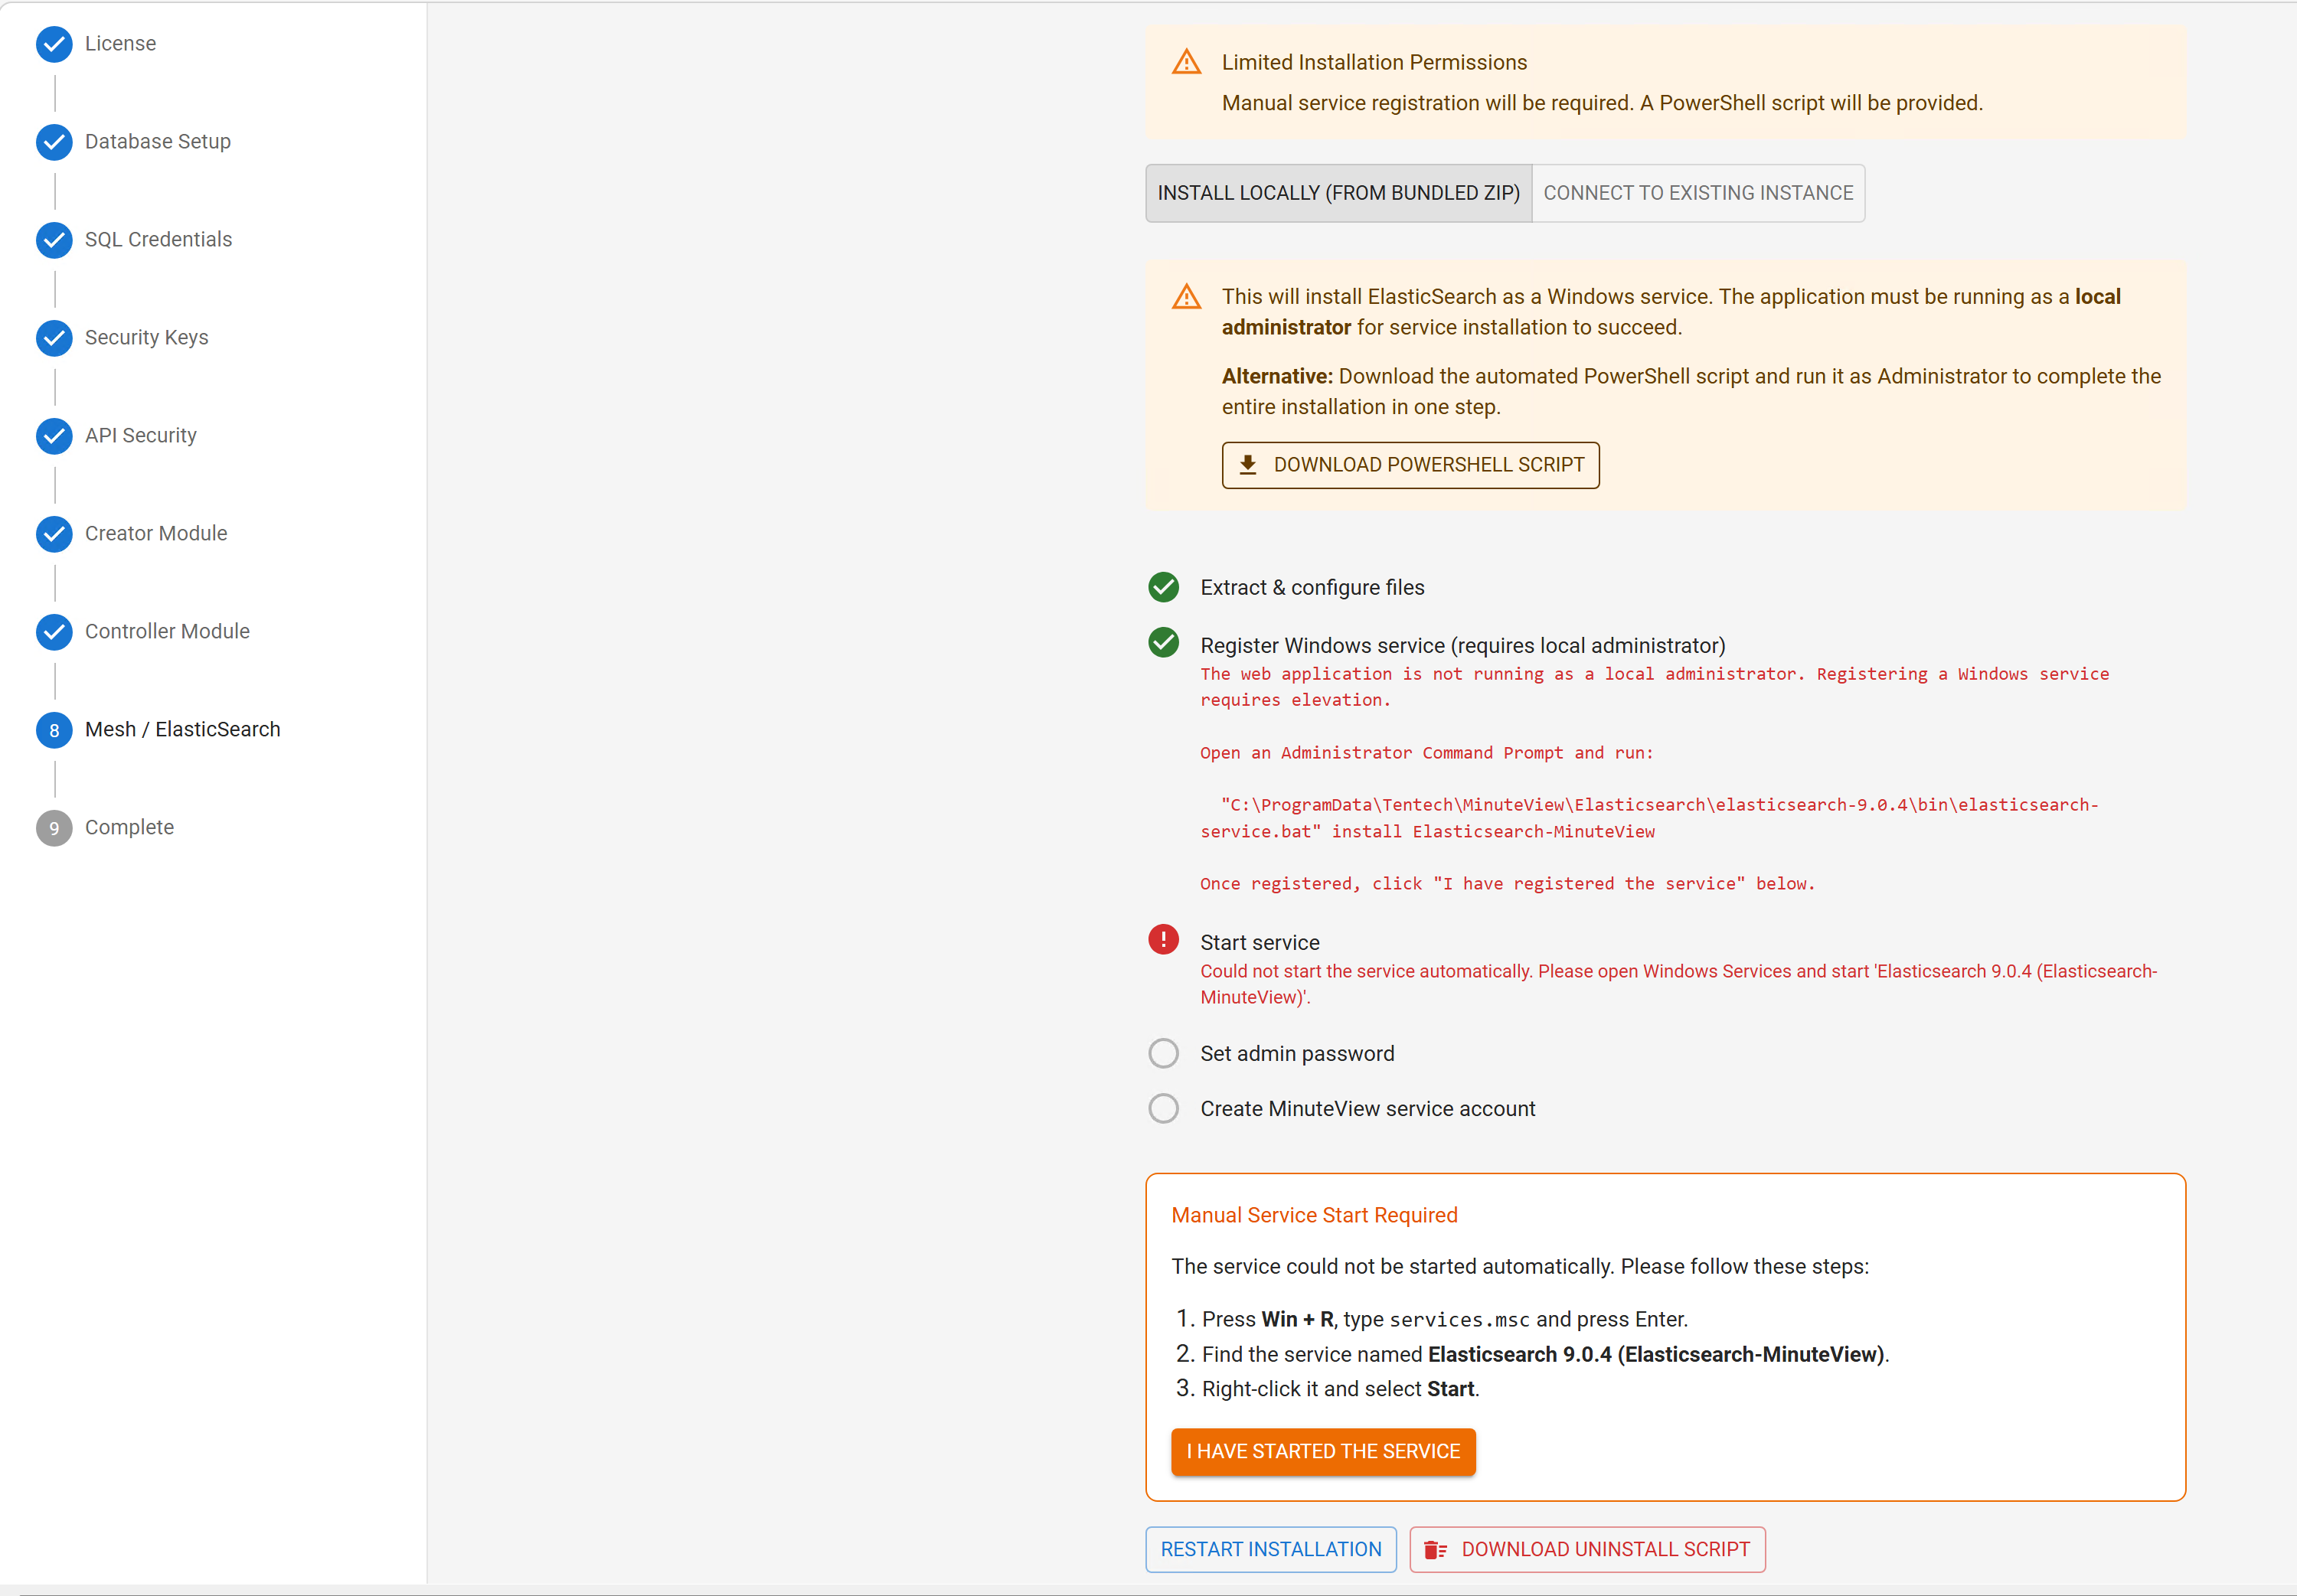Confirm I Have Started the Service
Image resolution: width=2297 pixels, height=1596 pixels.
pyautogui.click(x=1322, y=1451)
